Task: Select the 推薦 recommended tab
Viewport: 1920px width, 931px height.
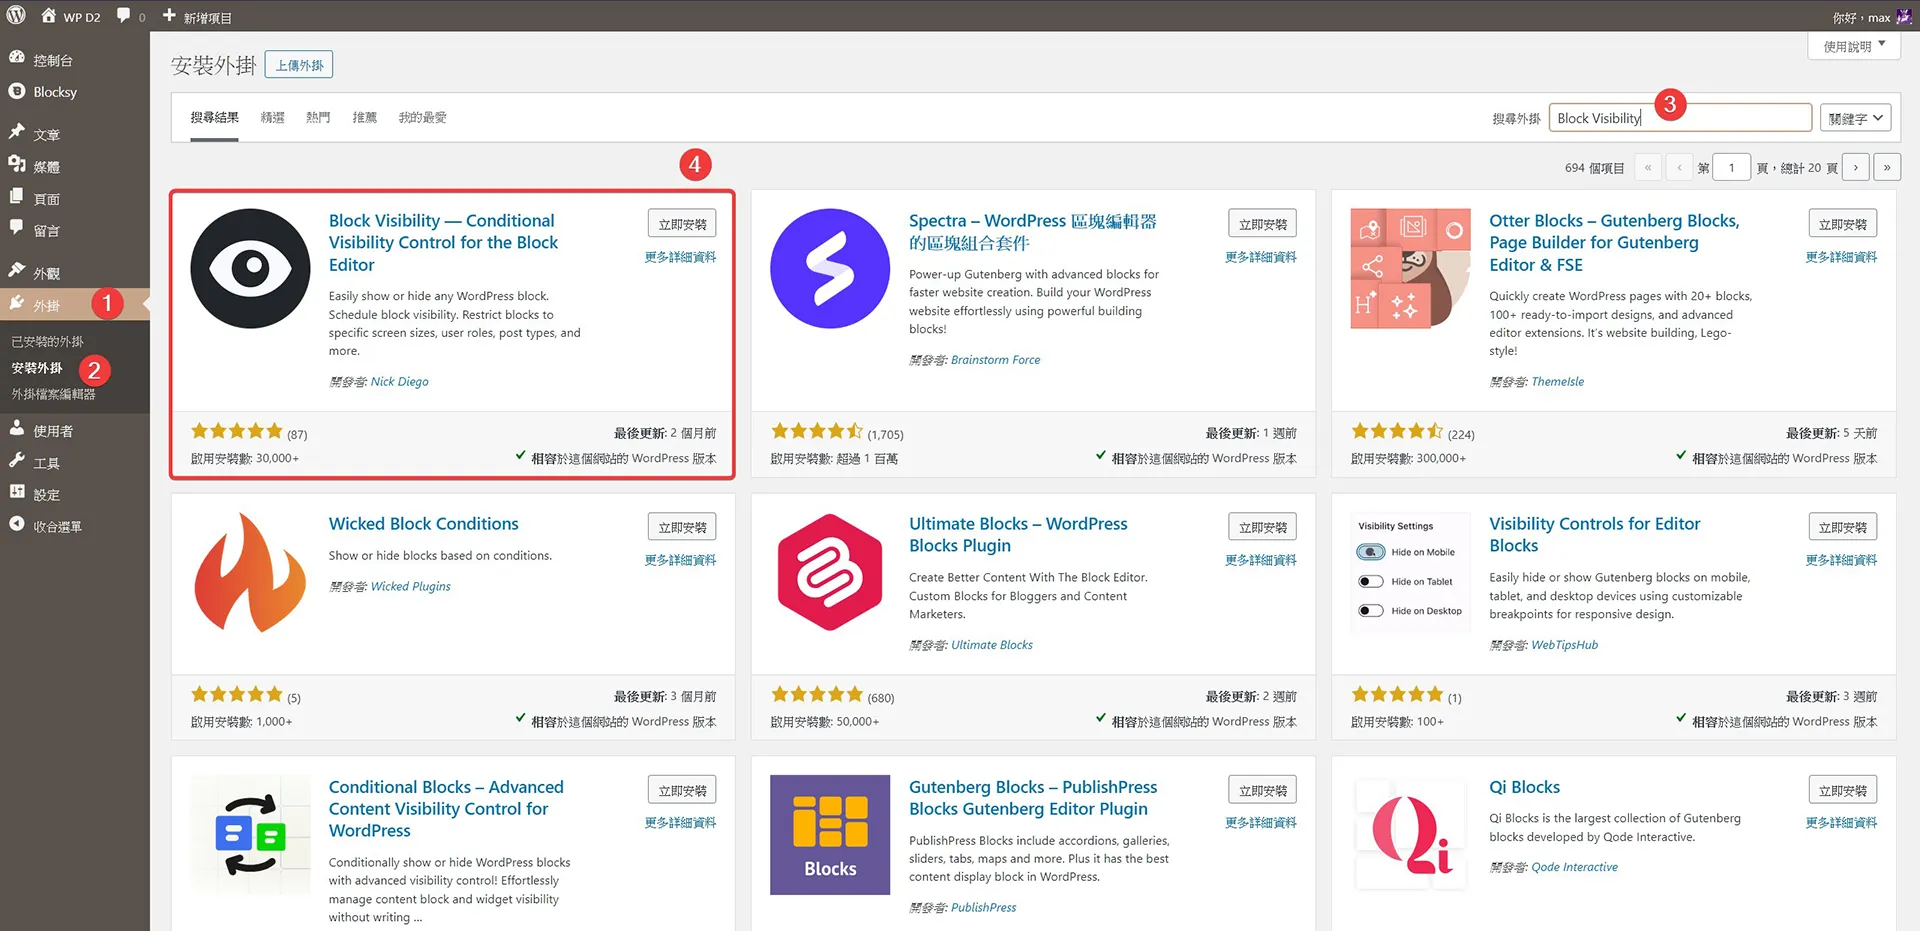Action: pos(365,118)
